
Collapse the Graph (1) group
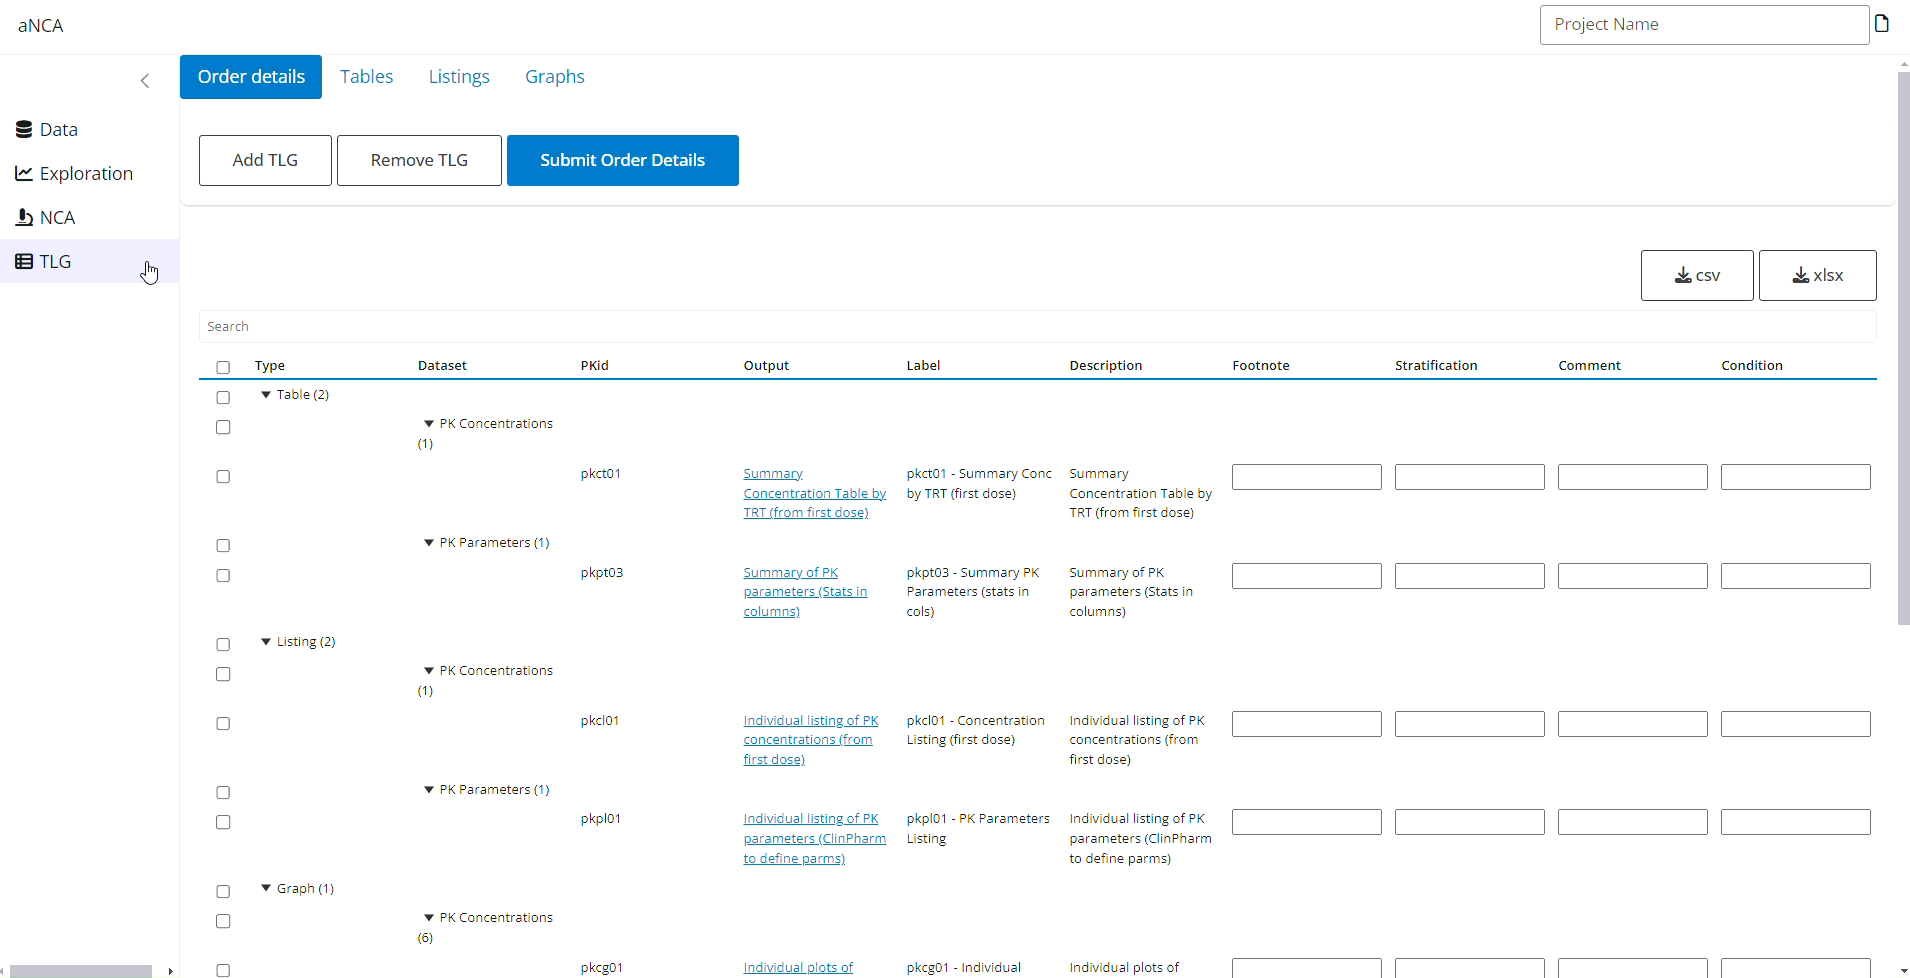pyautogui.click(x=266, y=887)
